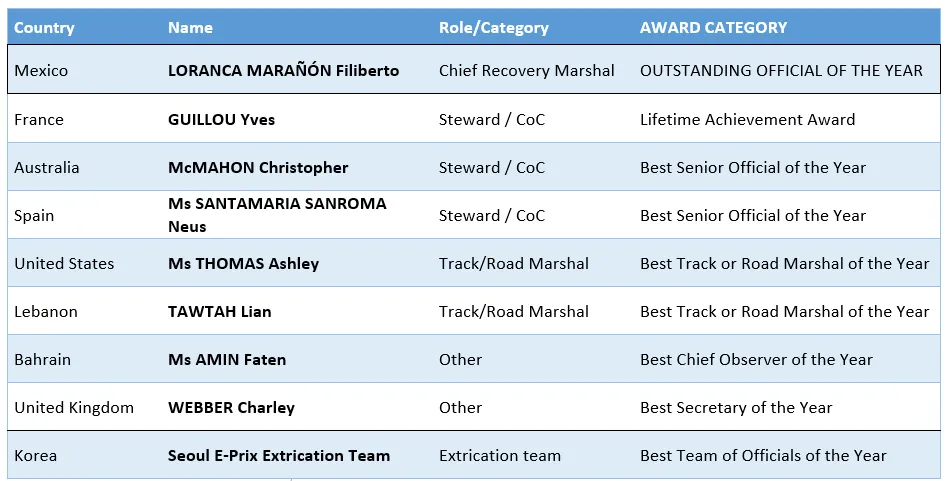Viewport: 947px width, 481px height.
Task: Click Ms AMIN Faten name
Action: pos(227,360)
